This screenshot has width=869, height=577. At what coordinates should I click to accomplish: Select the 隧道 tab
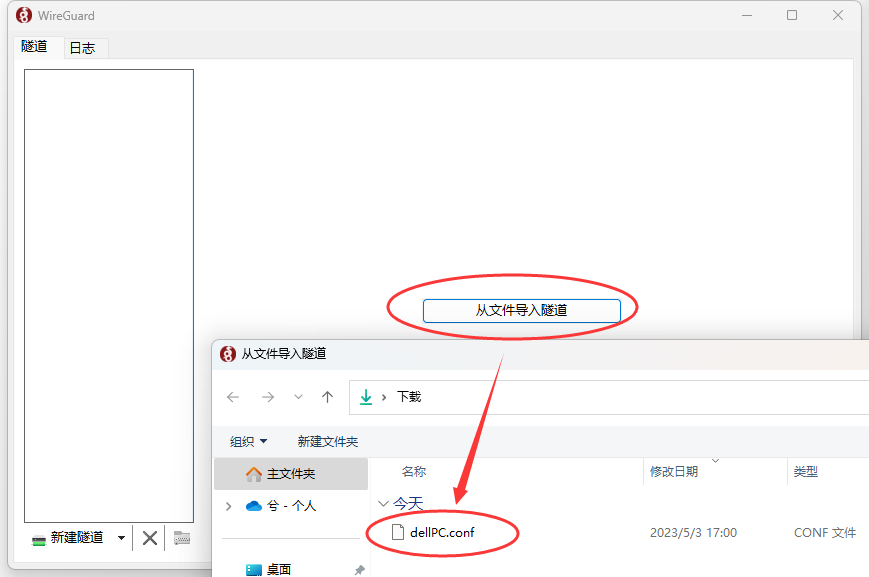34,47
